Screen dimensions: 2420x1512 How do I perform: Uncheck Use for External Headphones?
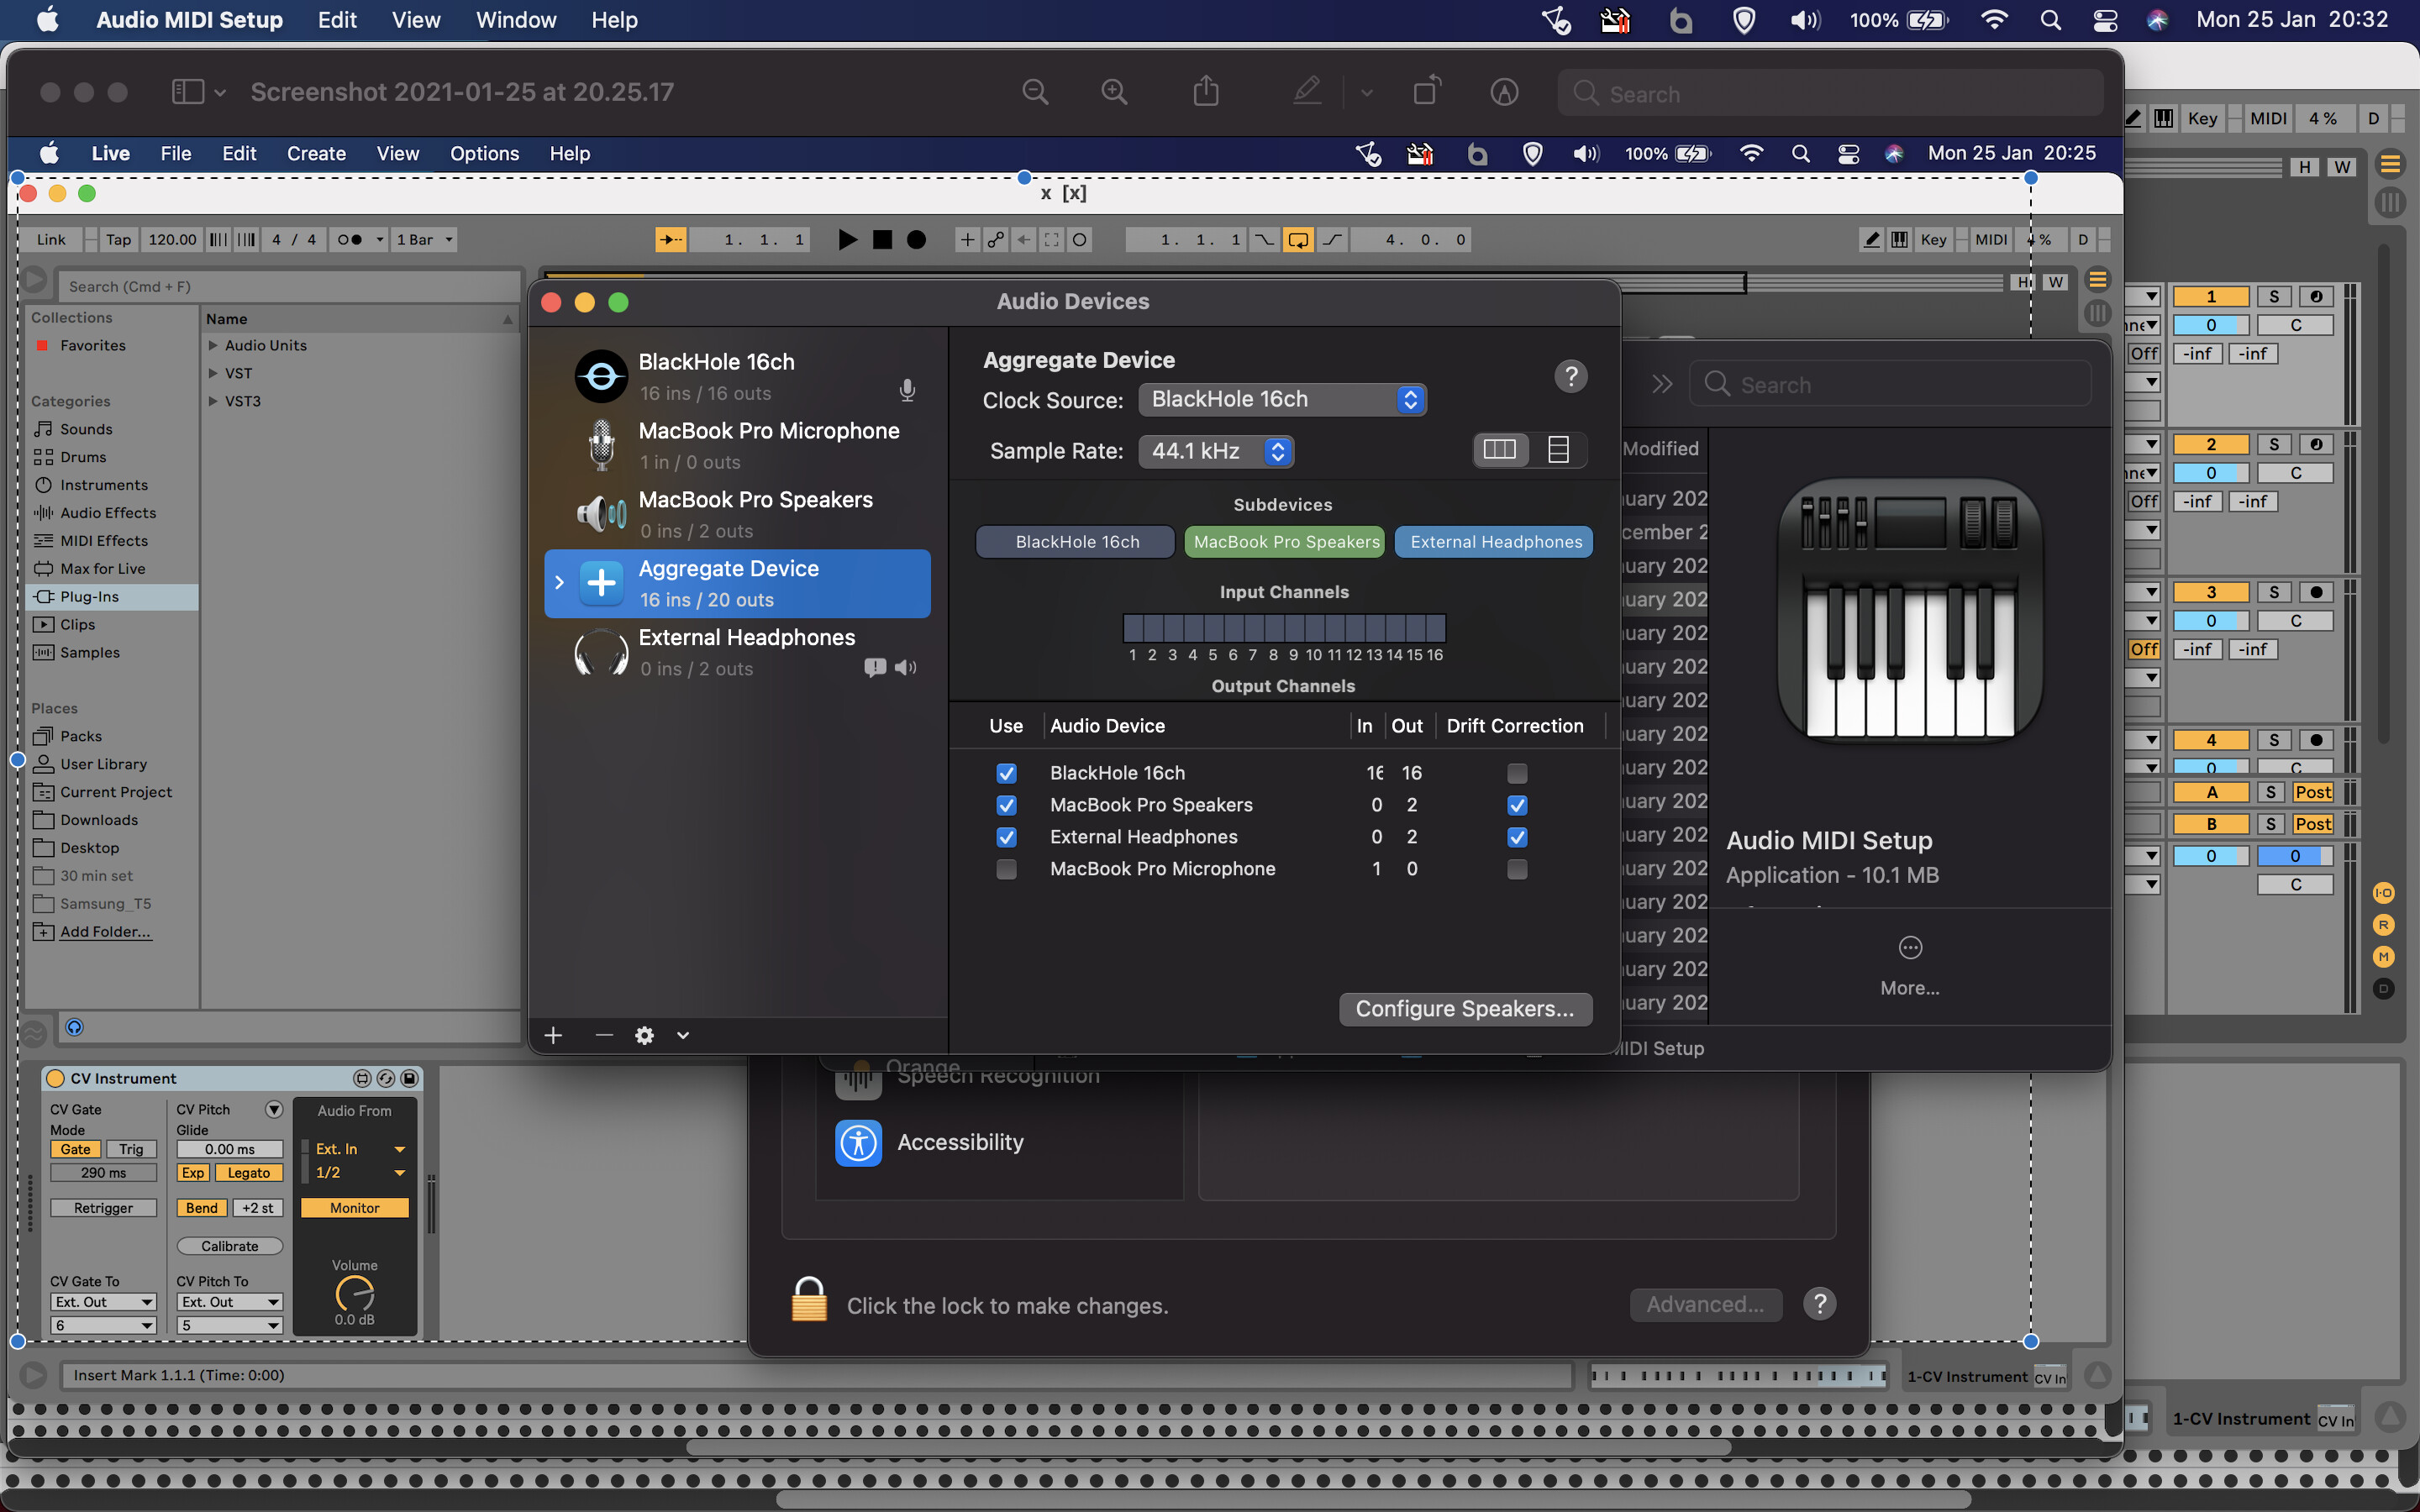[1006, 837]
